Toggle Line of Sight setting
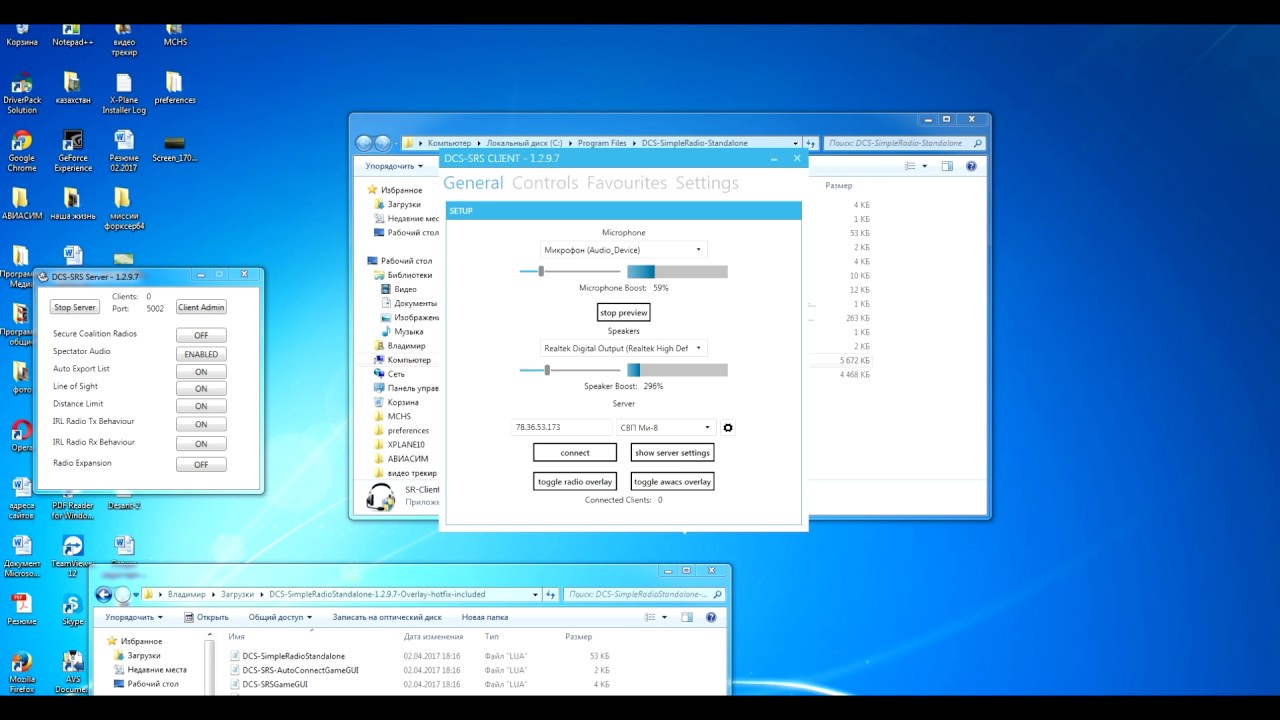This screenshot has height=720, width=1280. coord(201,389)
